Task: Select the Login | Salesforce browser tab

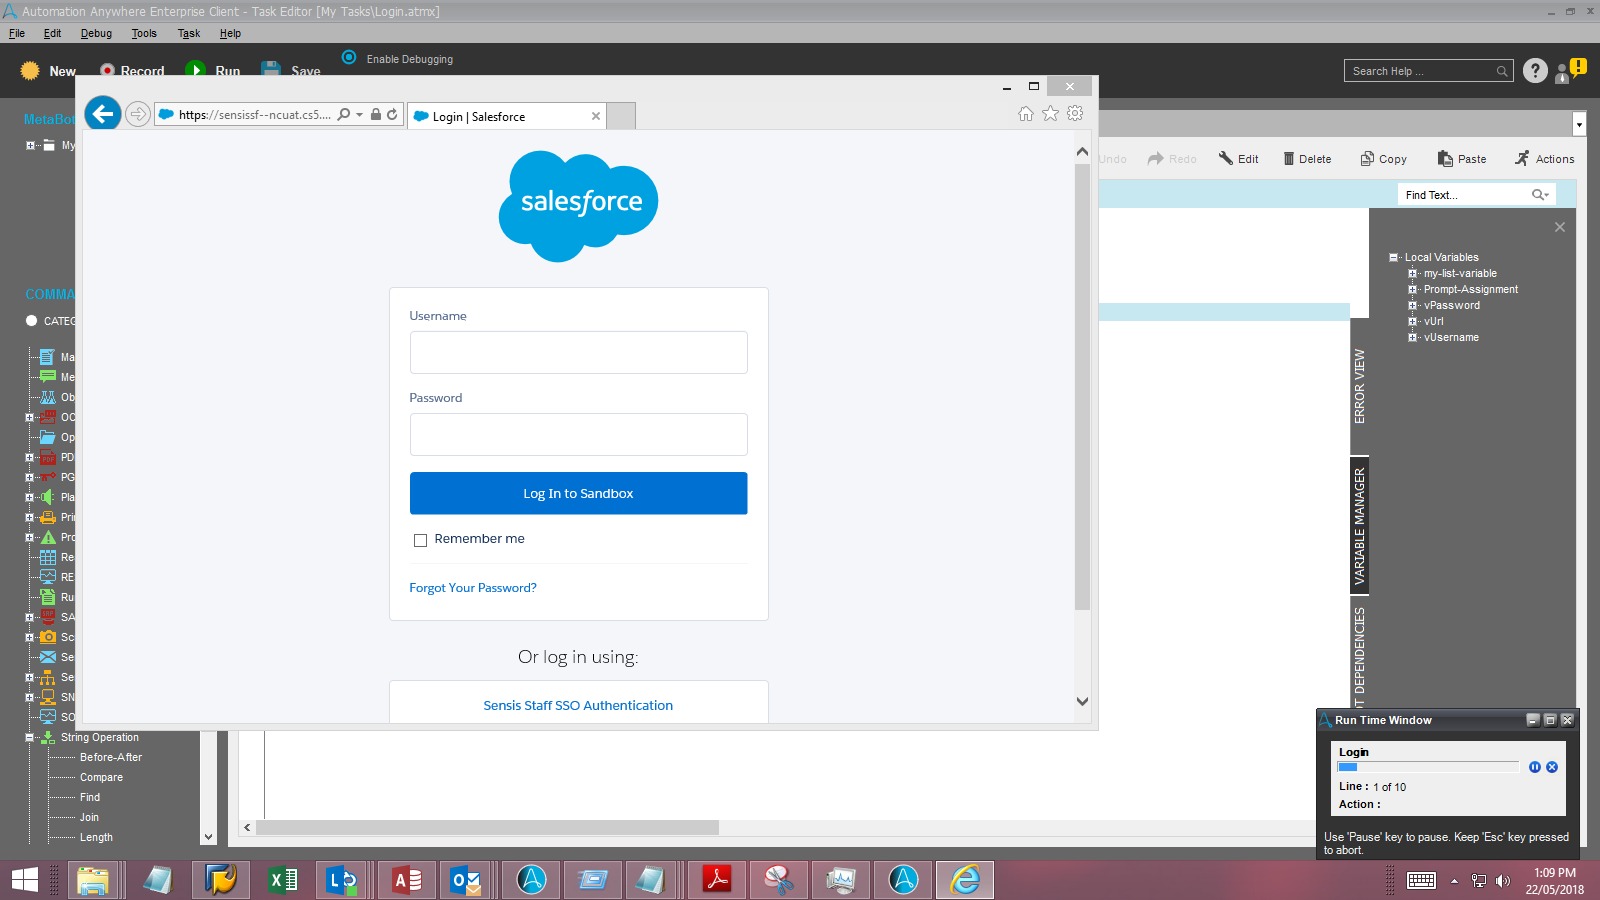Action: 507,116
